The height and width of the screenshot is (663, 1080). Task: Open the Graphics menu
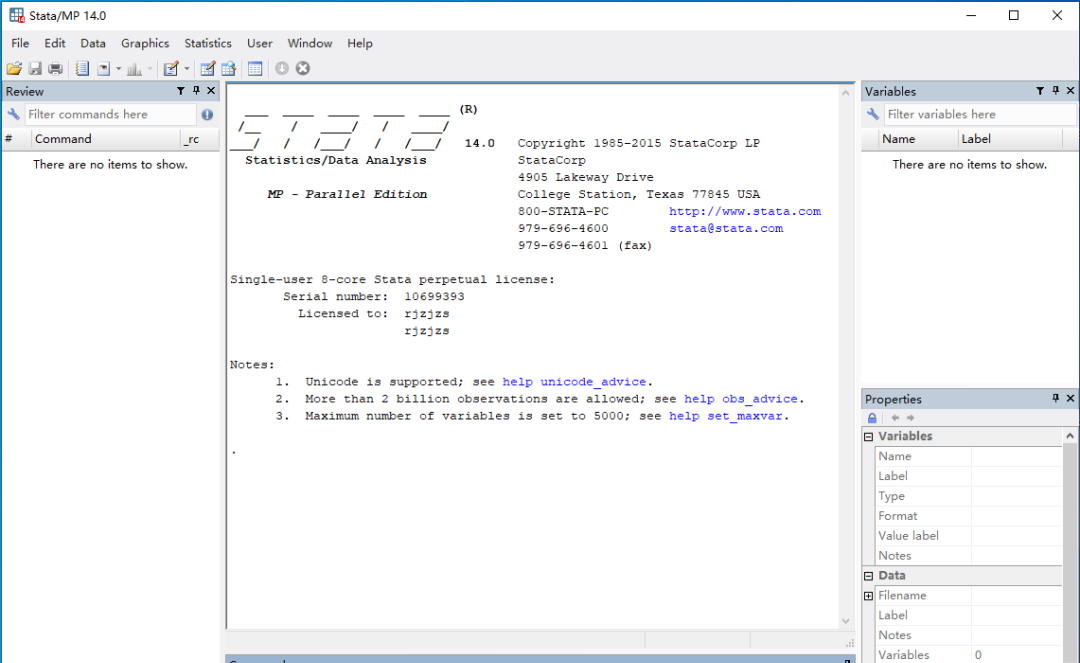click(x=144, y=43)
